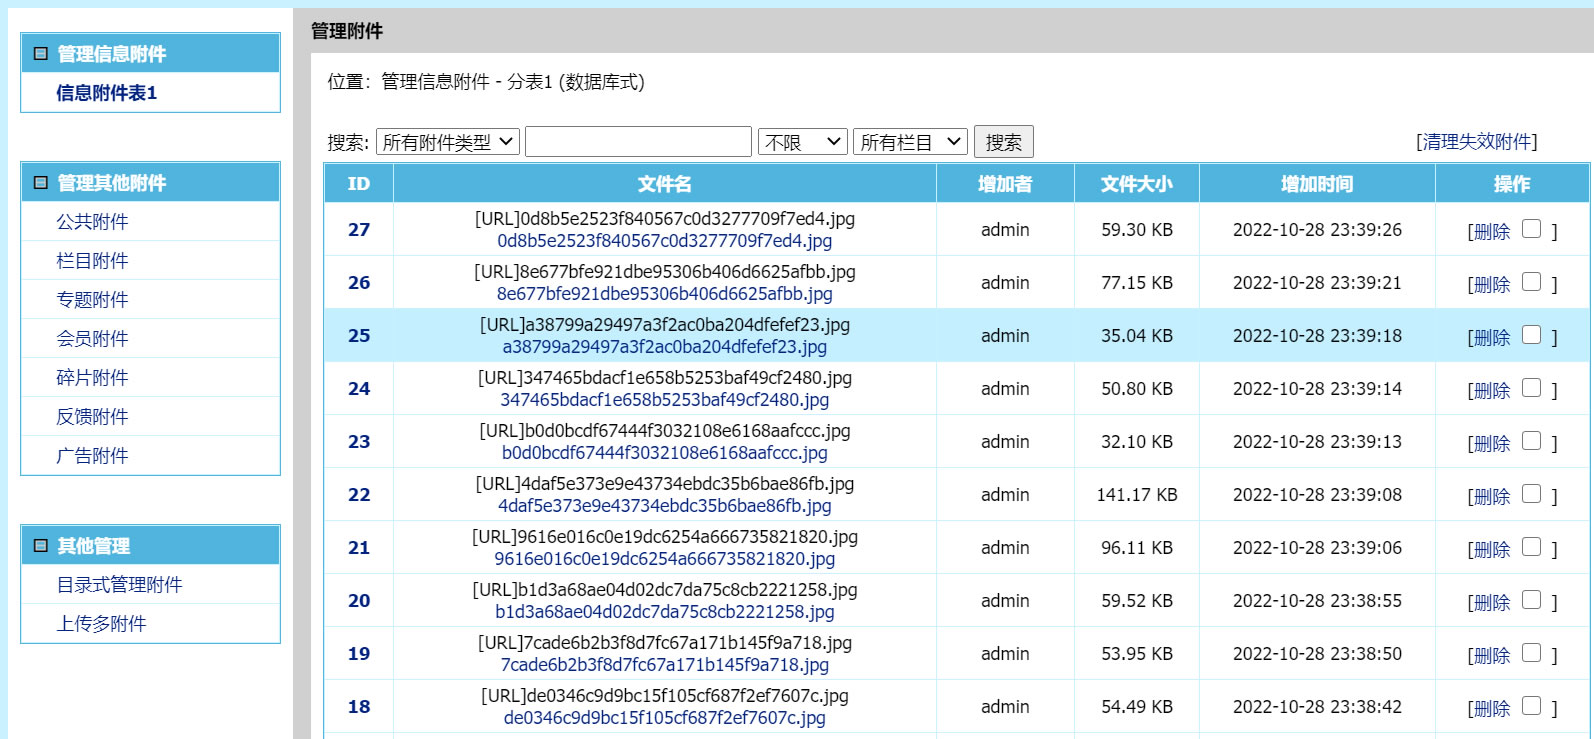Click the 文件大小 column header
This screenshot has width=1594, height=739.
pos(1137,184)
